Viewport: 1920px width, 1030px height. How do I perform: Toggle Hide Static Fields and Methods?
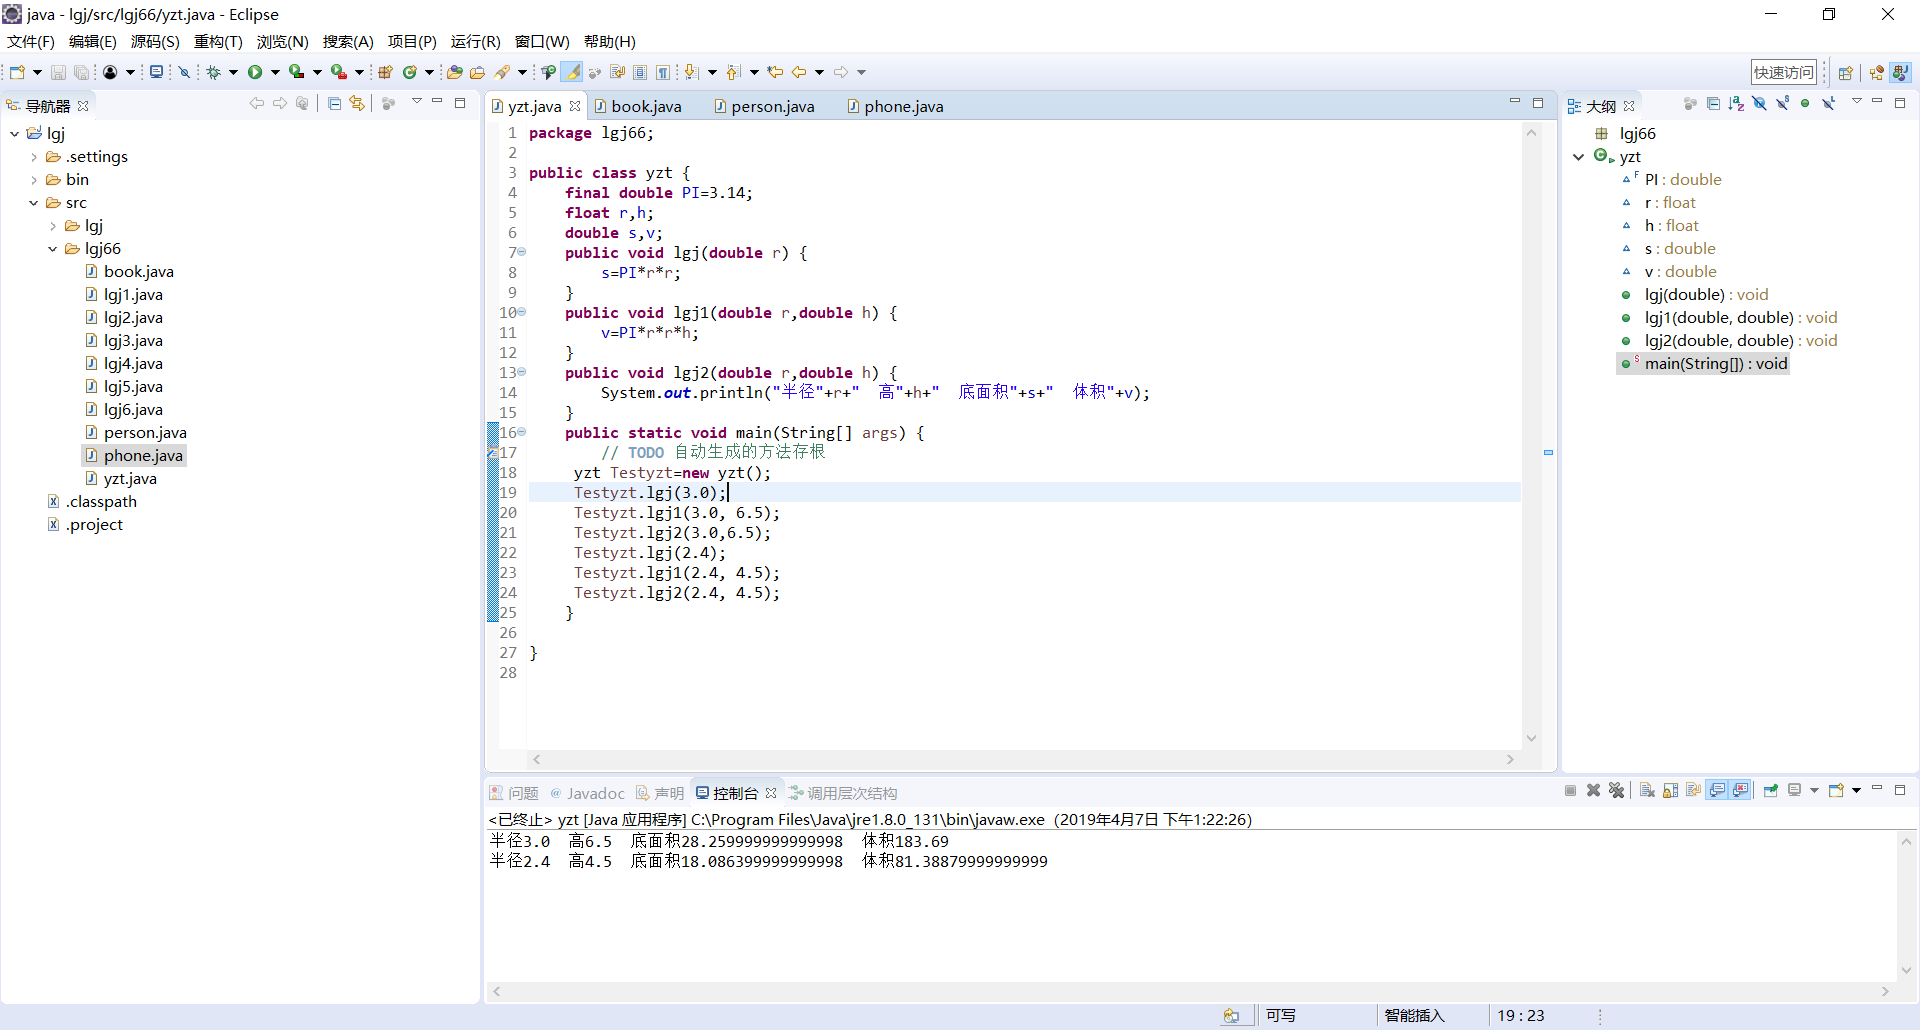(1782, 104)
